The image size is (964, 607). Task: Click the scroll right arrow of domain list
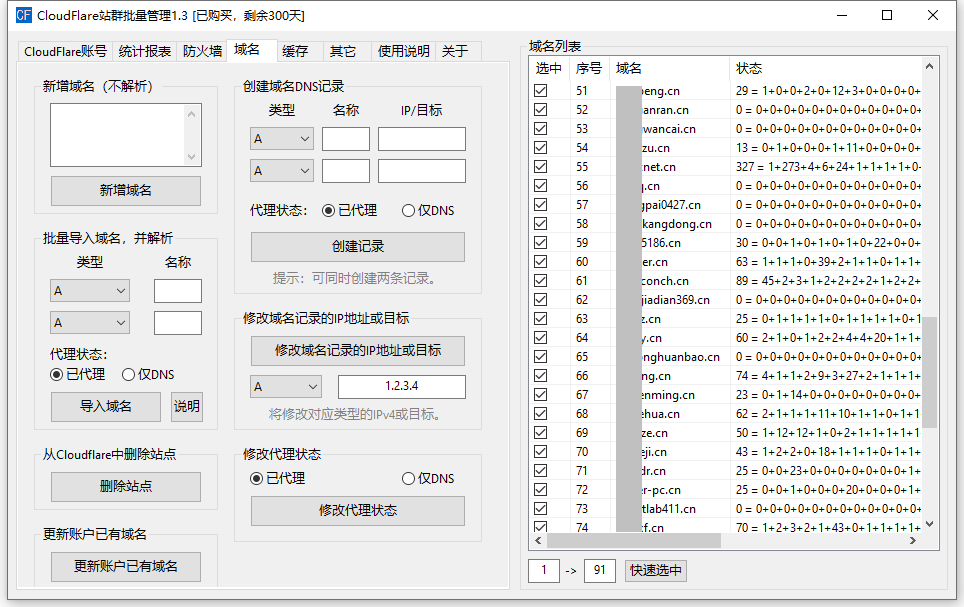[913, 541]
